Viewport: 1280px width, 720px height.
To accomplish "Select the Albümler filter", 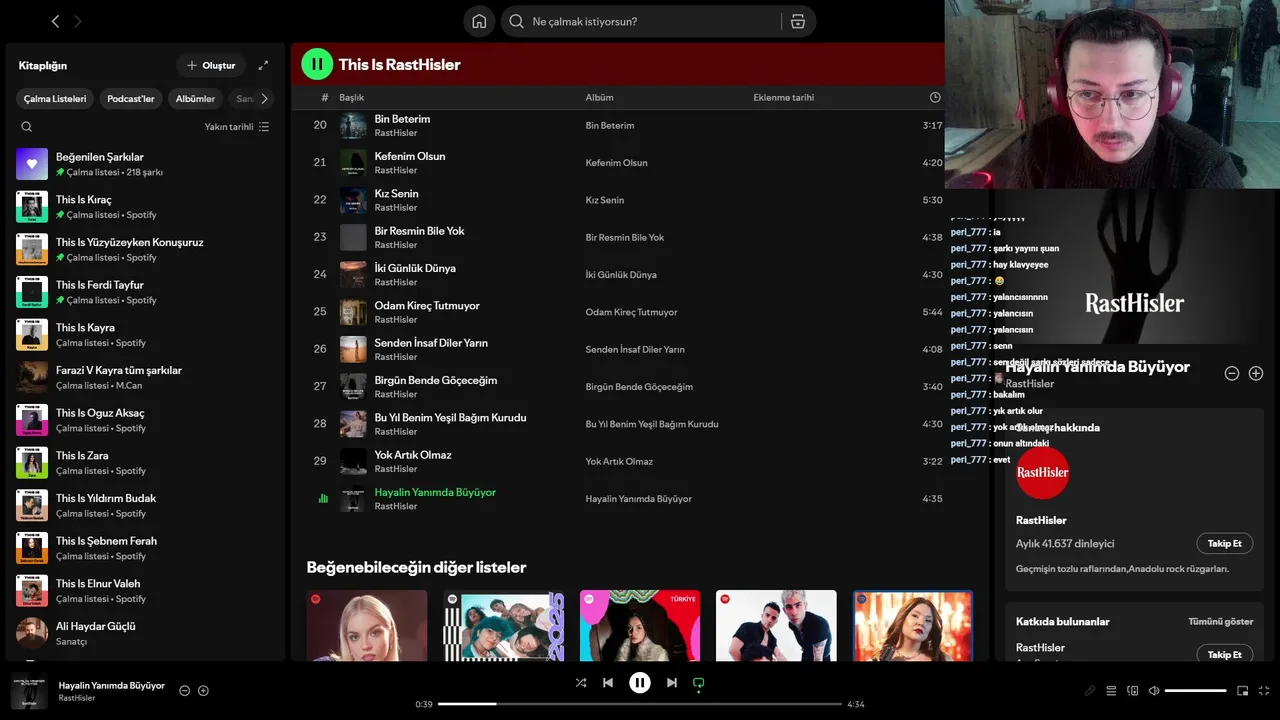I will [x=195, y=99].
